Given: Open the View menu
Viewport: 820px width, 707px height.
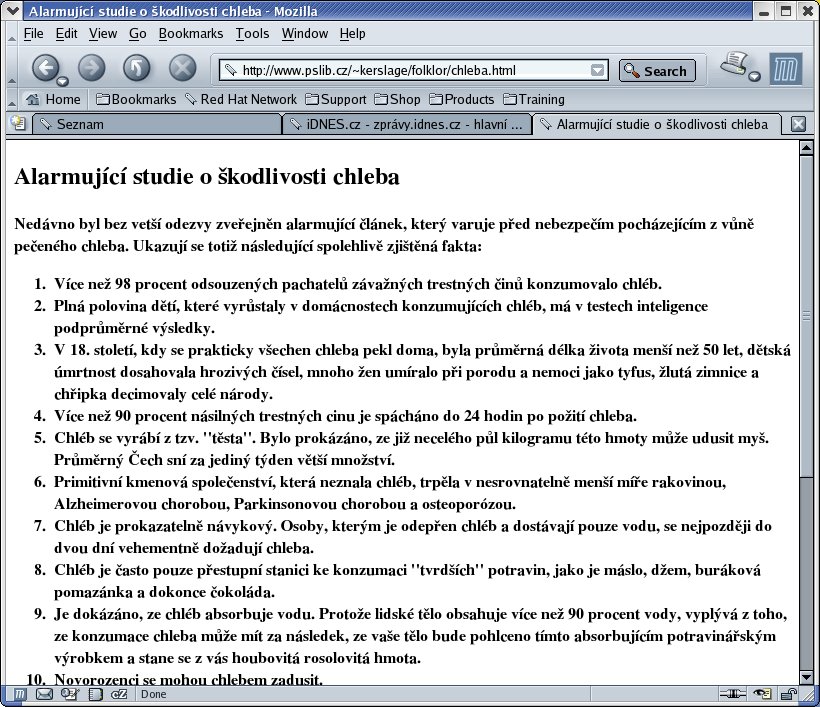Looking at the screenshot, I should [x=102, y=33].
